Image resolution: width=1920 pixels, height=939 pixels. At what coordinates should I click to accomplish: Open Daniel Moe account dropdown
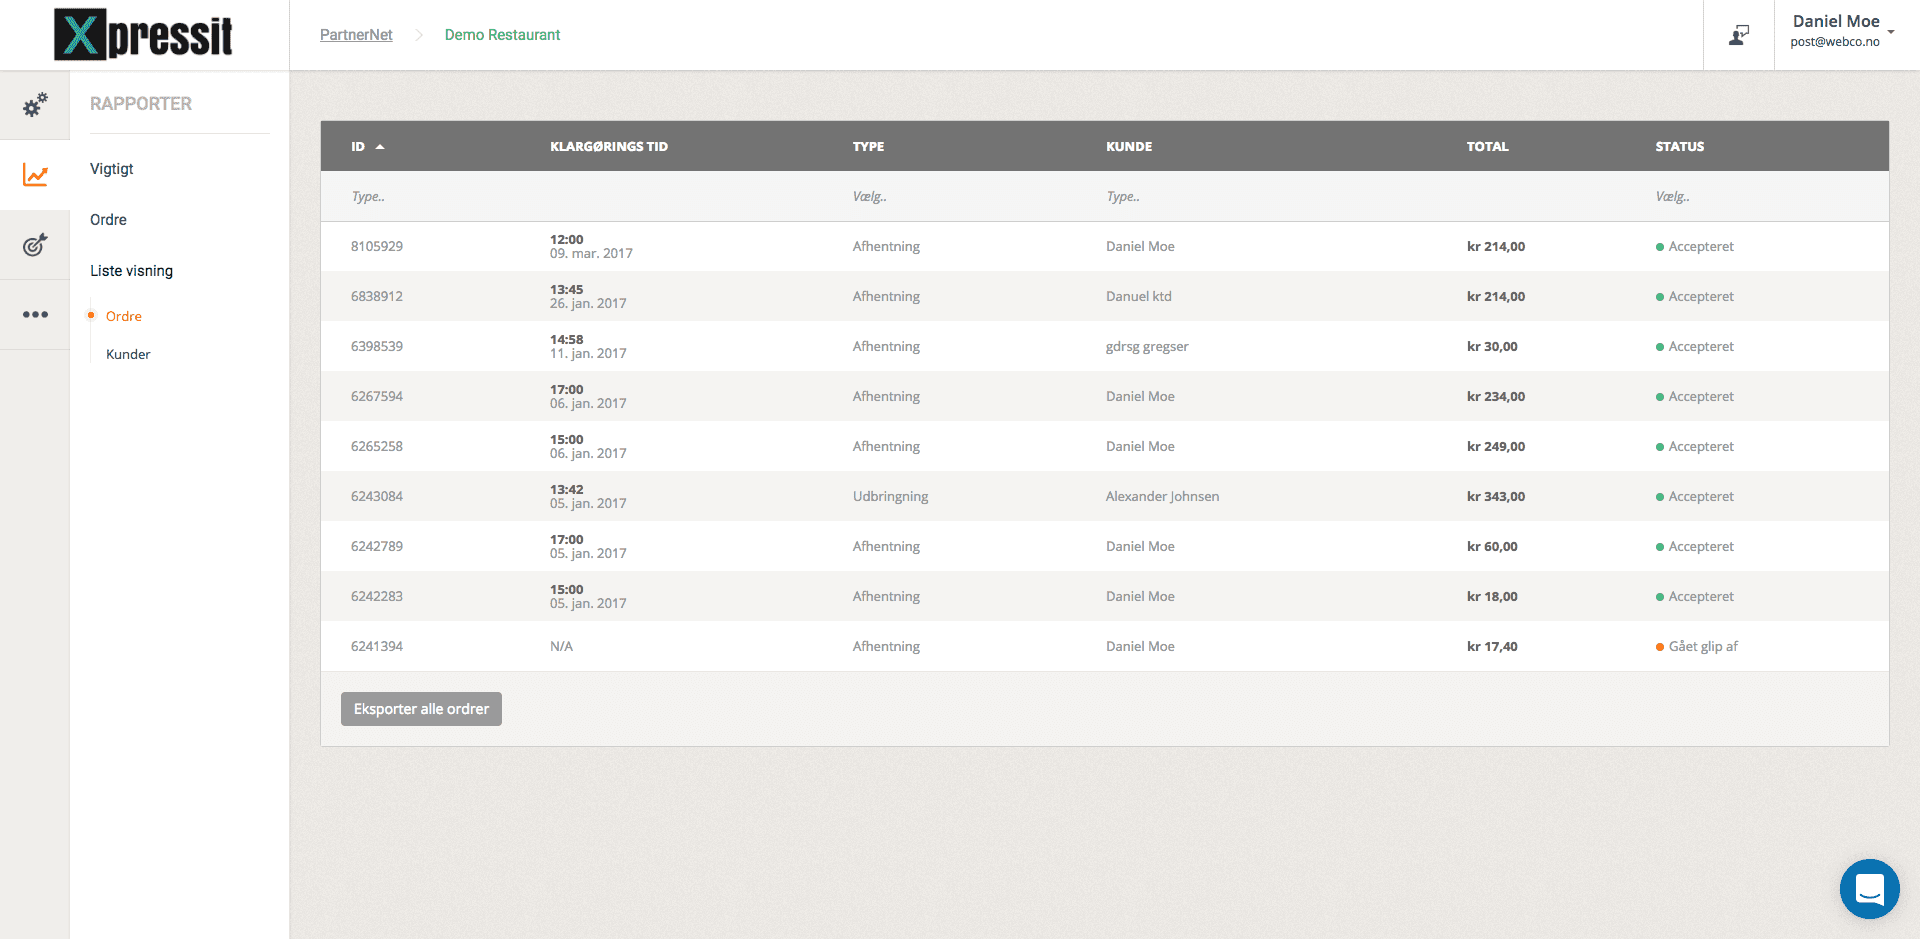click(1843, 31)
